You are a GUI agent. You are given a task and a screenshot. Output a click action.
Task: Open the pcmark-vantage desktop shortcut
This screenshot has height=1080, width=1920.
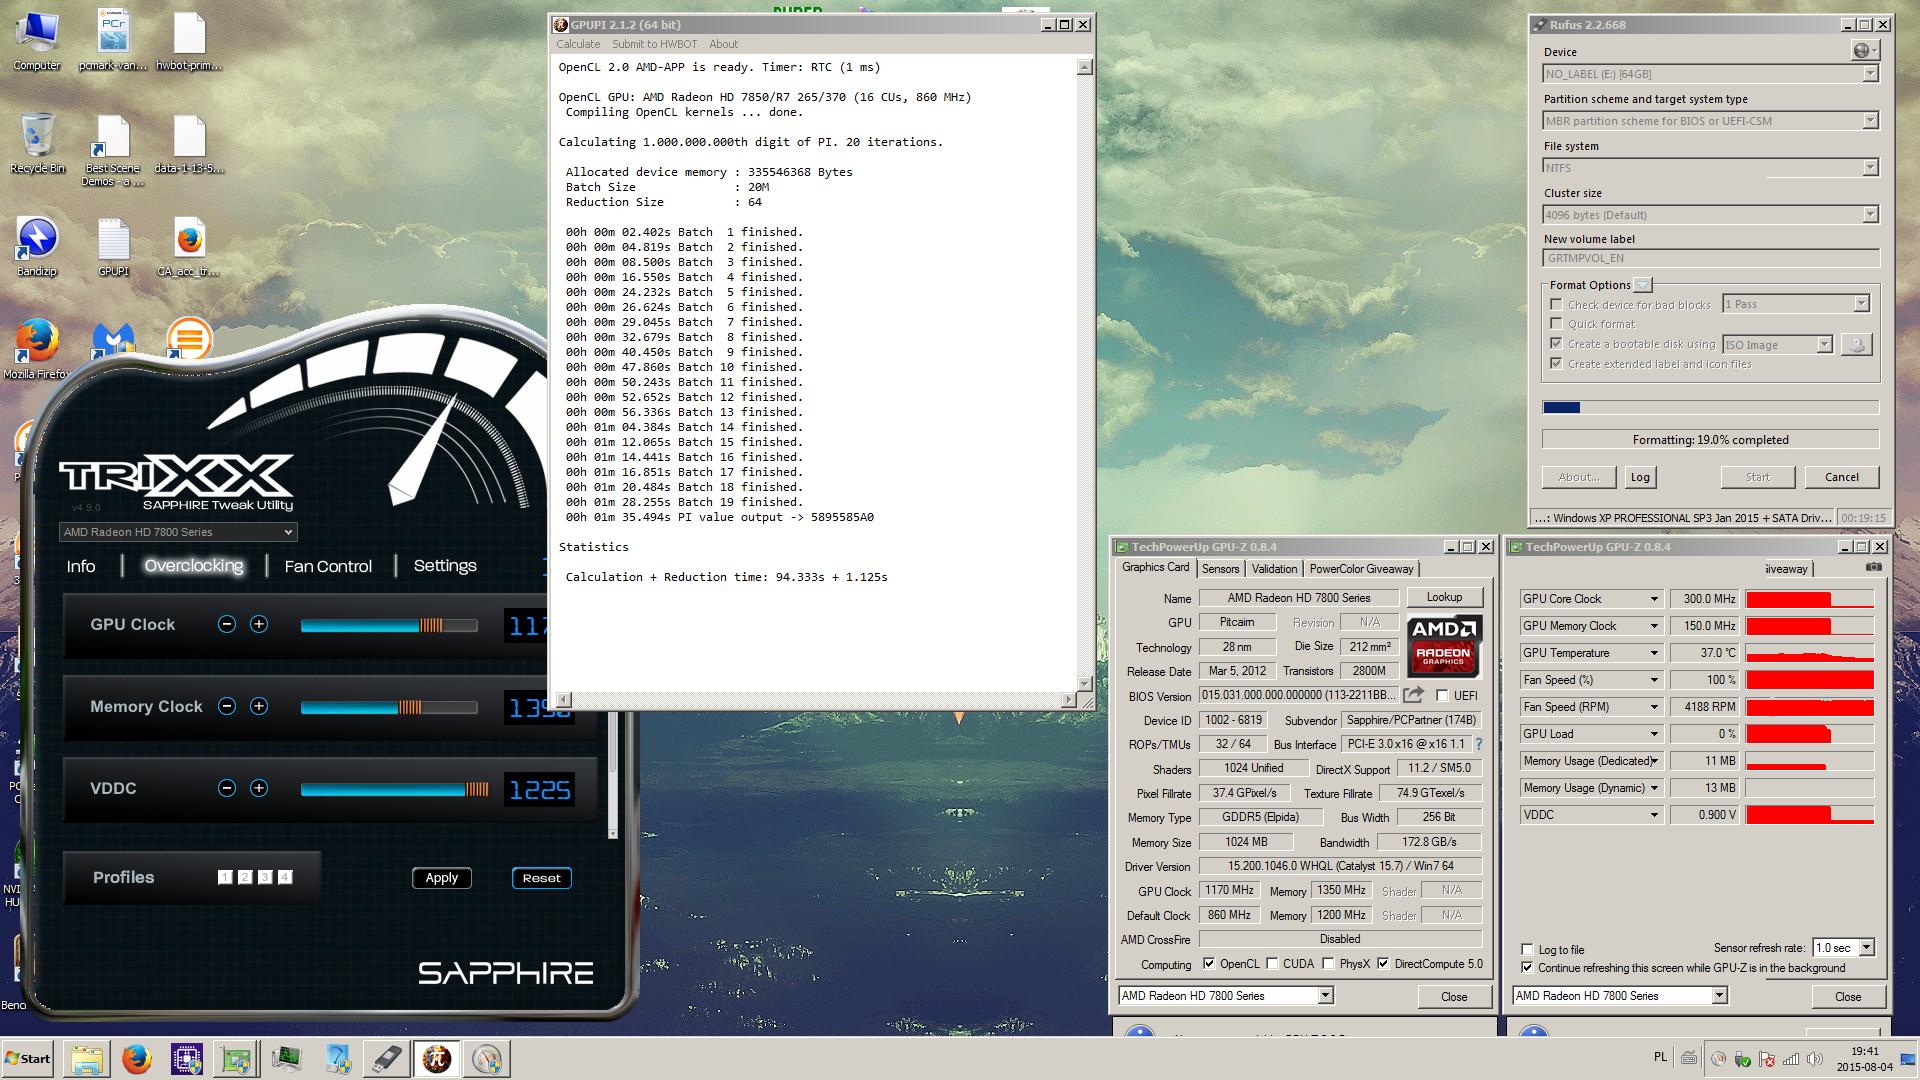[113, 41]
